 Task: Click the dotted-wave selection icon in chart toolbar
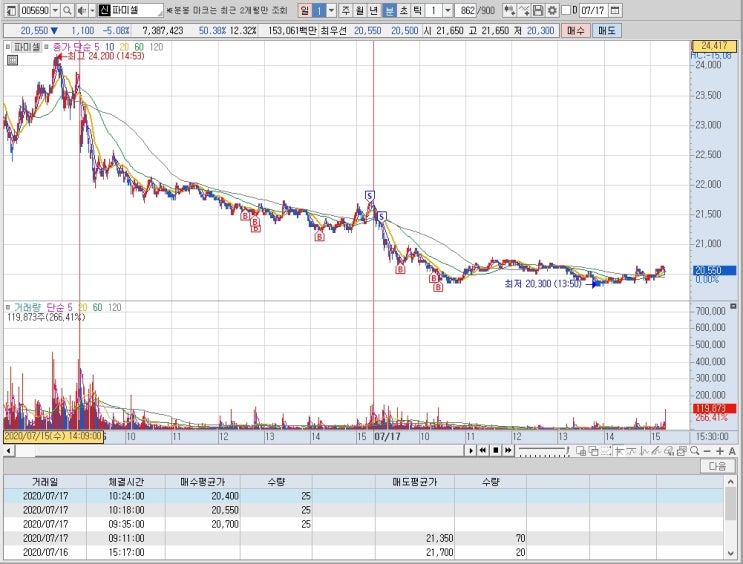[606, 451]
